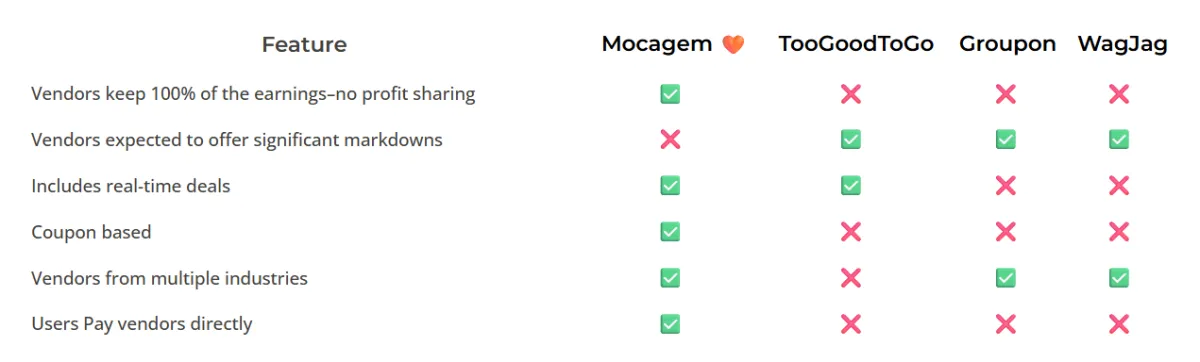Click WagJag's green check for multiple industries

1119,278
